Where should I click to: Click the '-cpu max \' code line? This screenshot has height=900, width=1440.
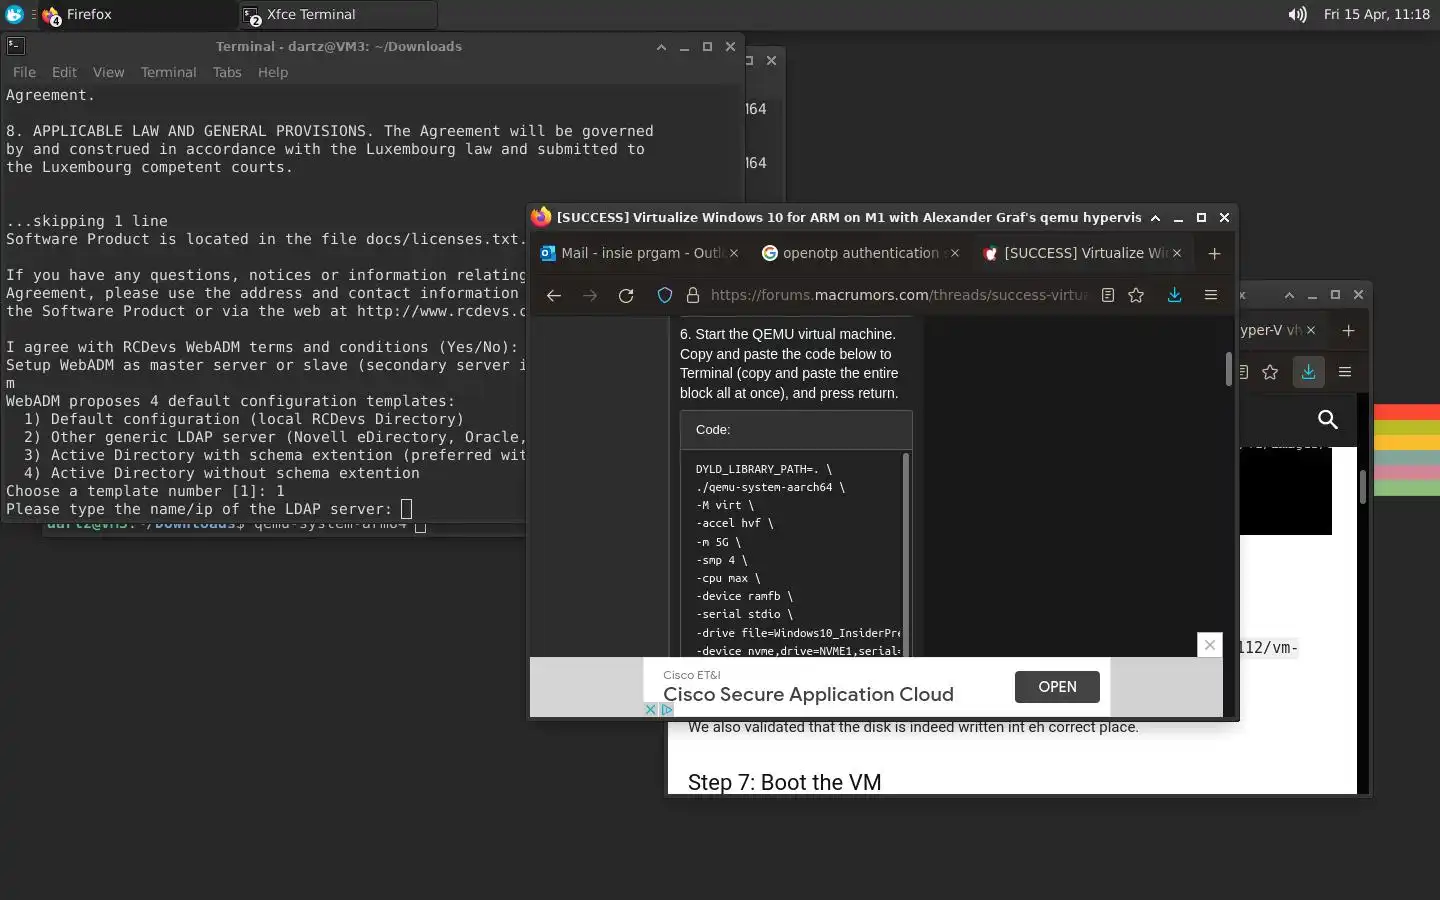pos(728,578)
